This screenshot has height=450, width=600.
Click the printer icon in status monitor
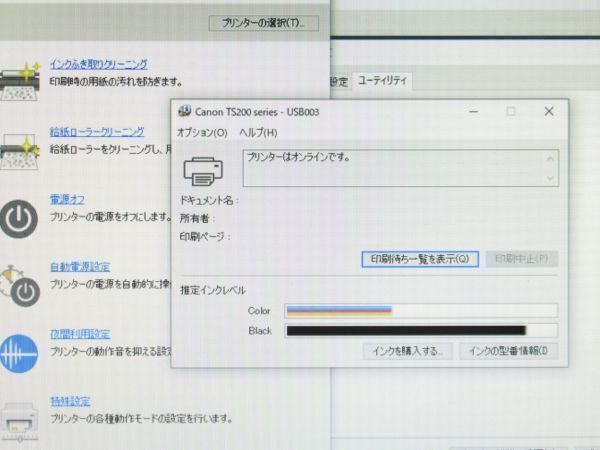[x=203, y=171]
